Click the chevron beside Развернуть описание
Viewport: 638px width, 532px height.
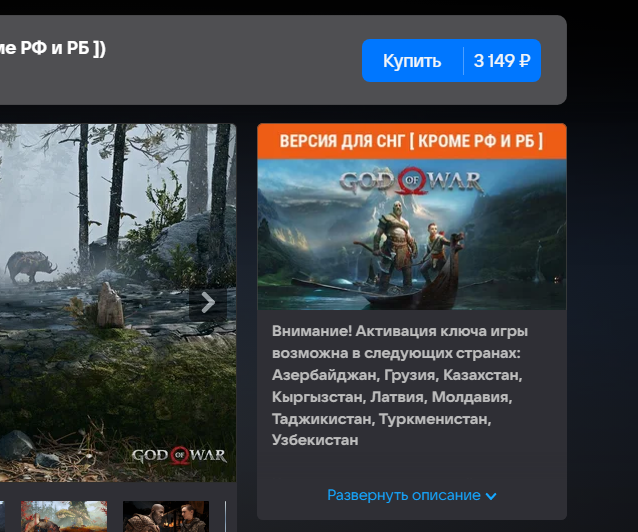[491, 496]
